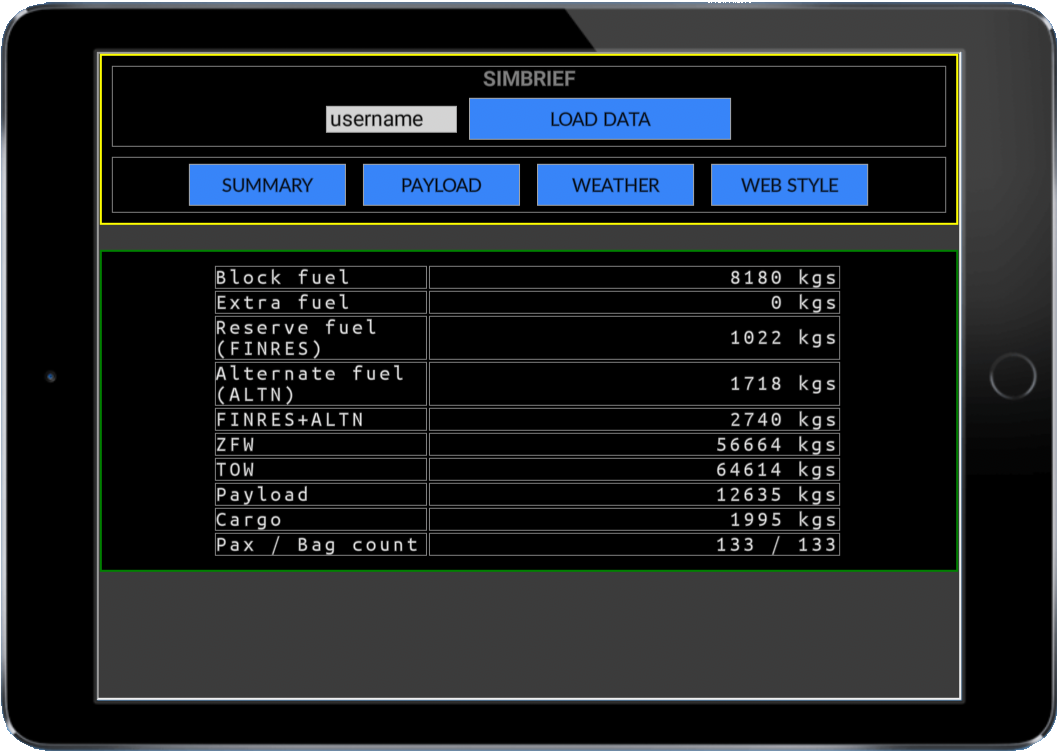Viewport: 1057px width, 751px height.
Task: Click the SIMBRIEF header title
Action: point(529,79)
